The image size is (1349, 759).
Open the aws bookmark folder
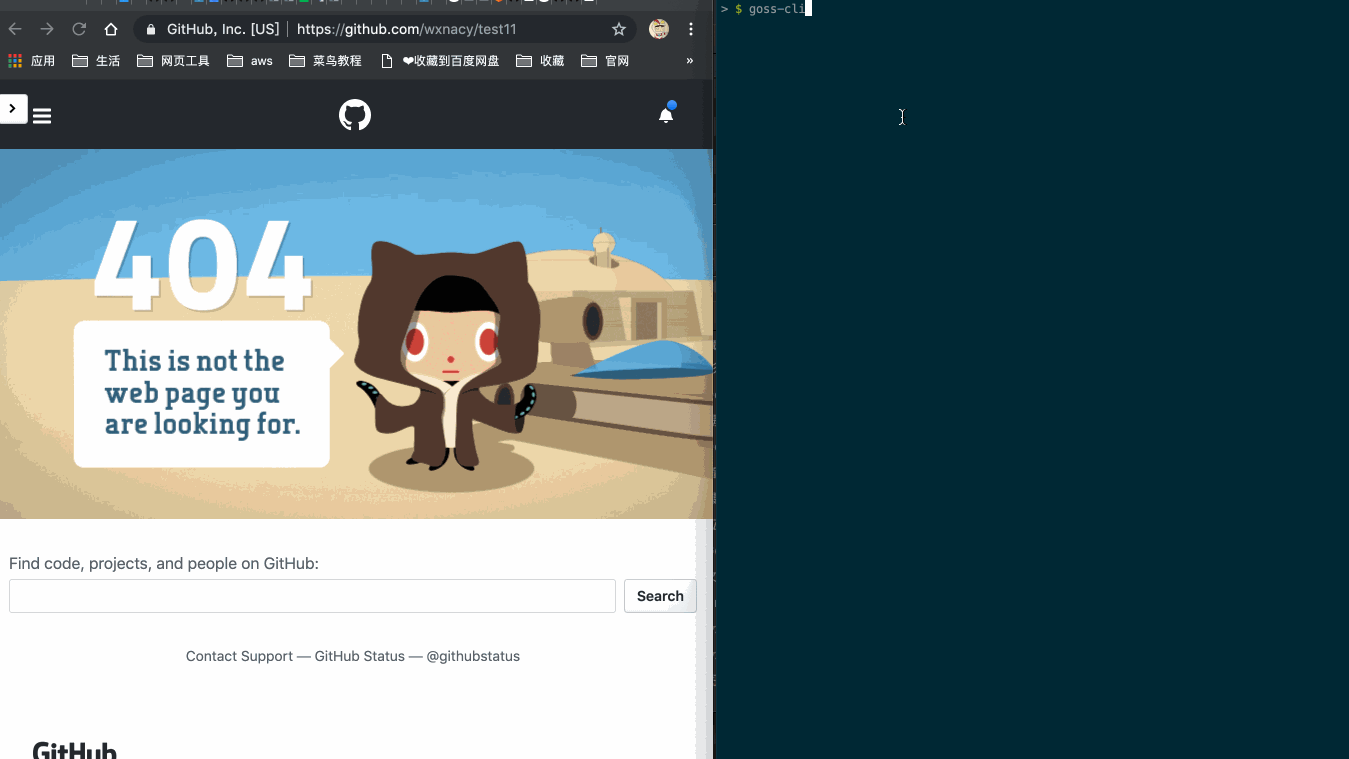pos(250,61)
